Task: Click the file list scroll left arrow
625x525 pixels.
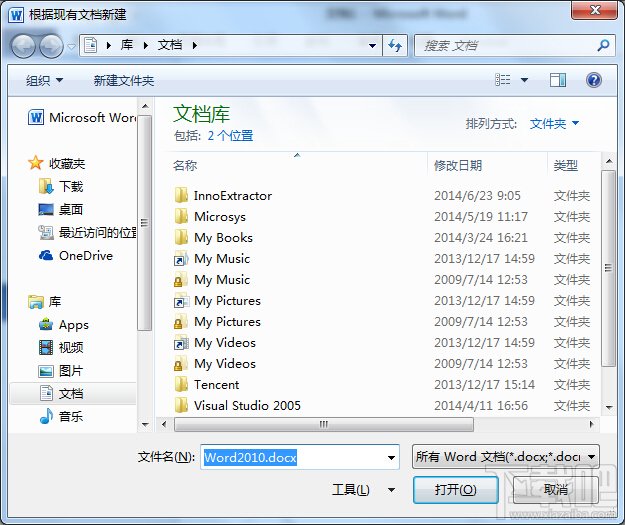Action: click(x=164, y=424)
